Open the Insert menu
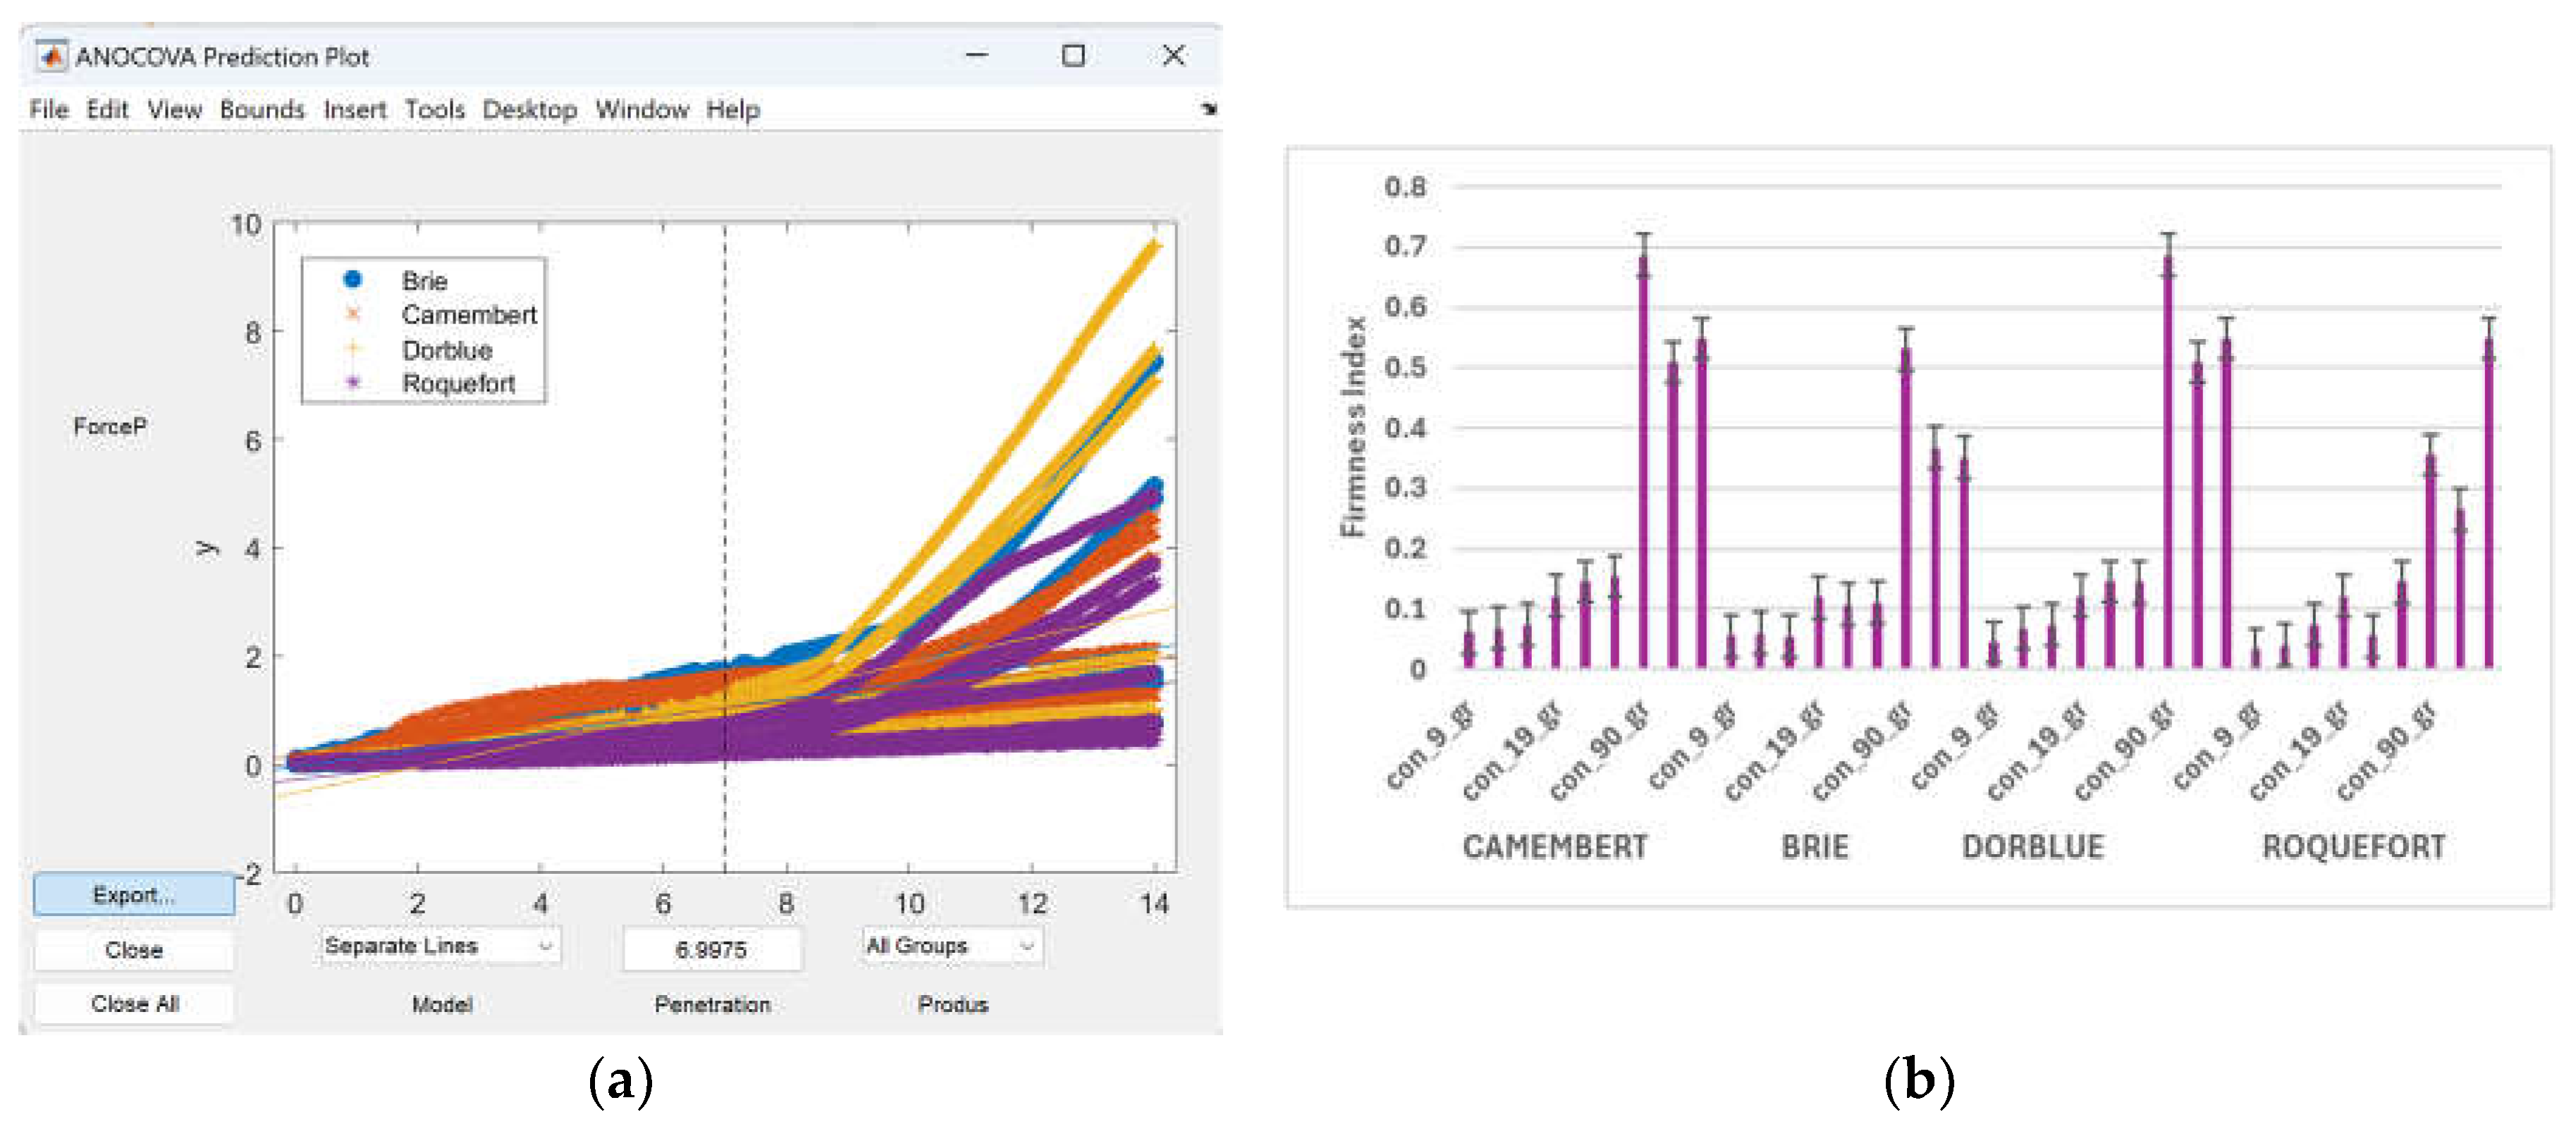 click(x=354, y=109)
